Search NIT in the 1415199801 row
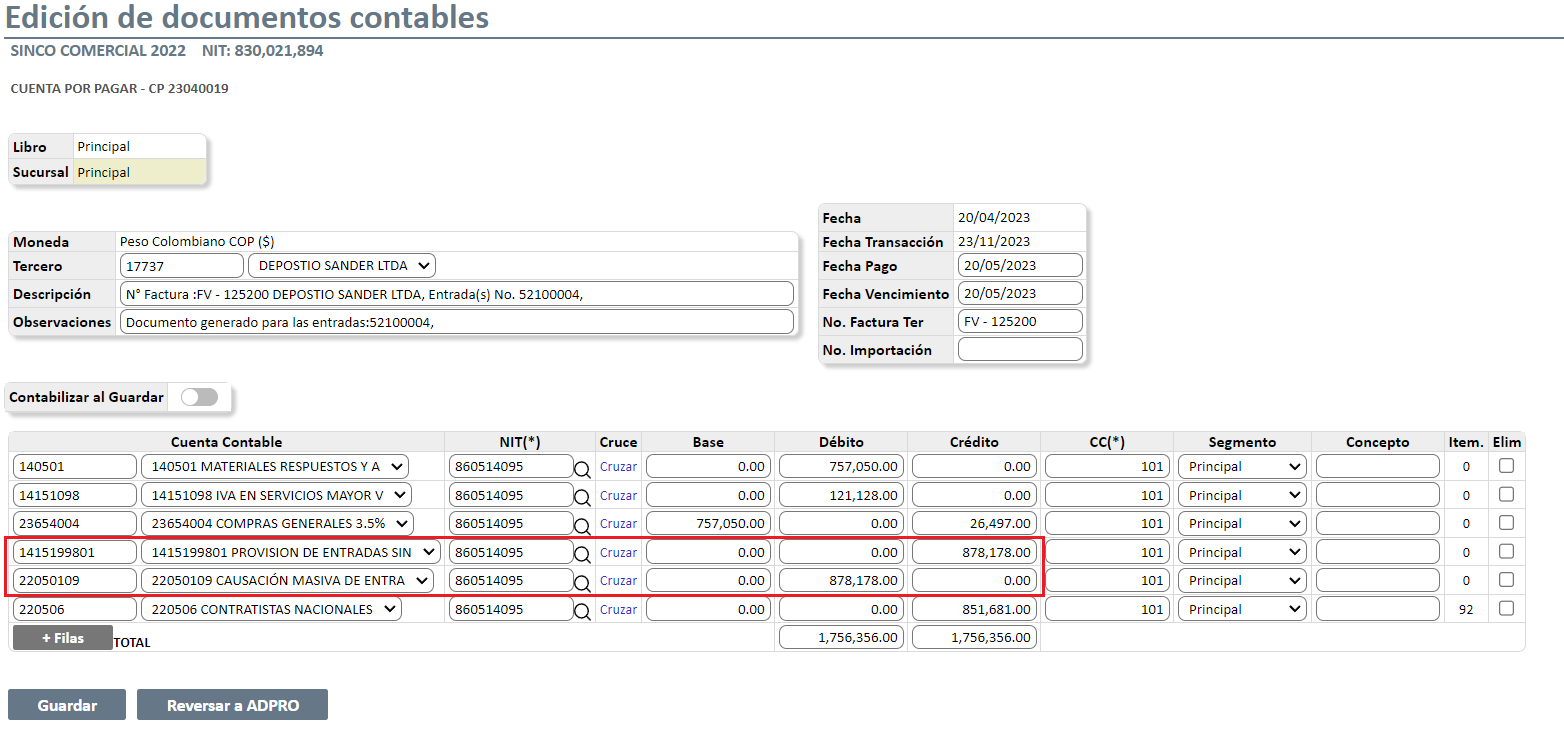 (582, 554)
